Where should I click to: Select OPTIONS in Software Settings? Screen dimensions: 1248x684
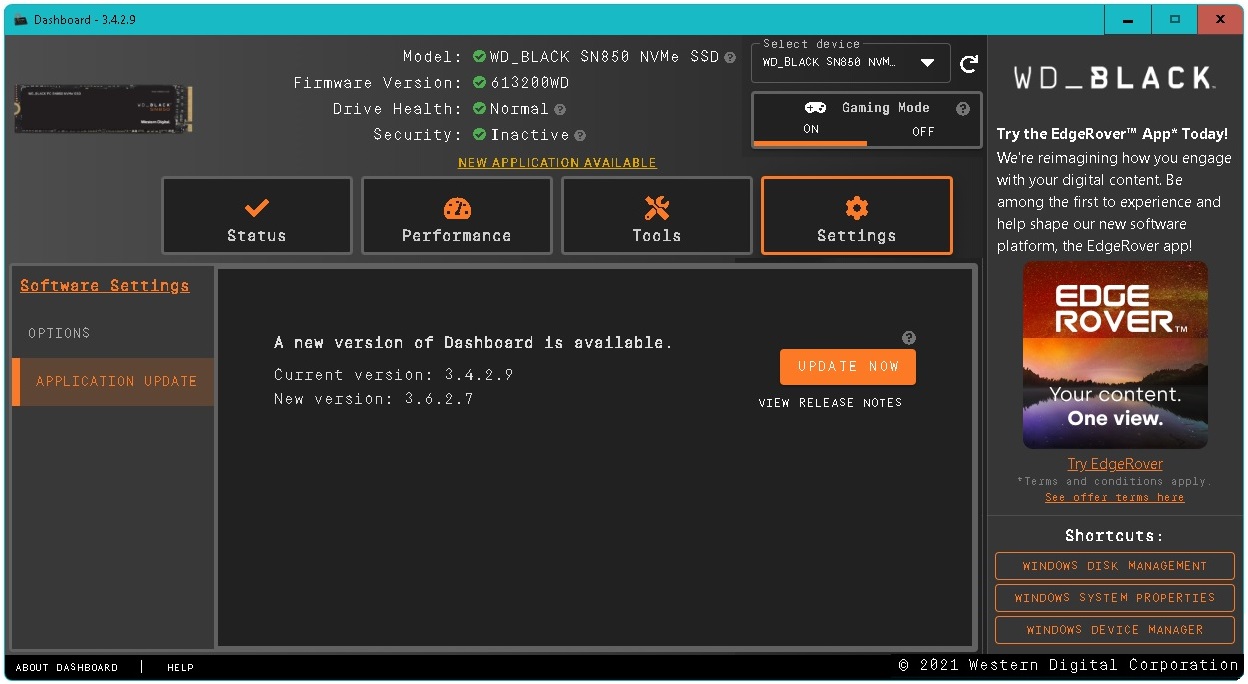click(x=113, y=333)
